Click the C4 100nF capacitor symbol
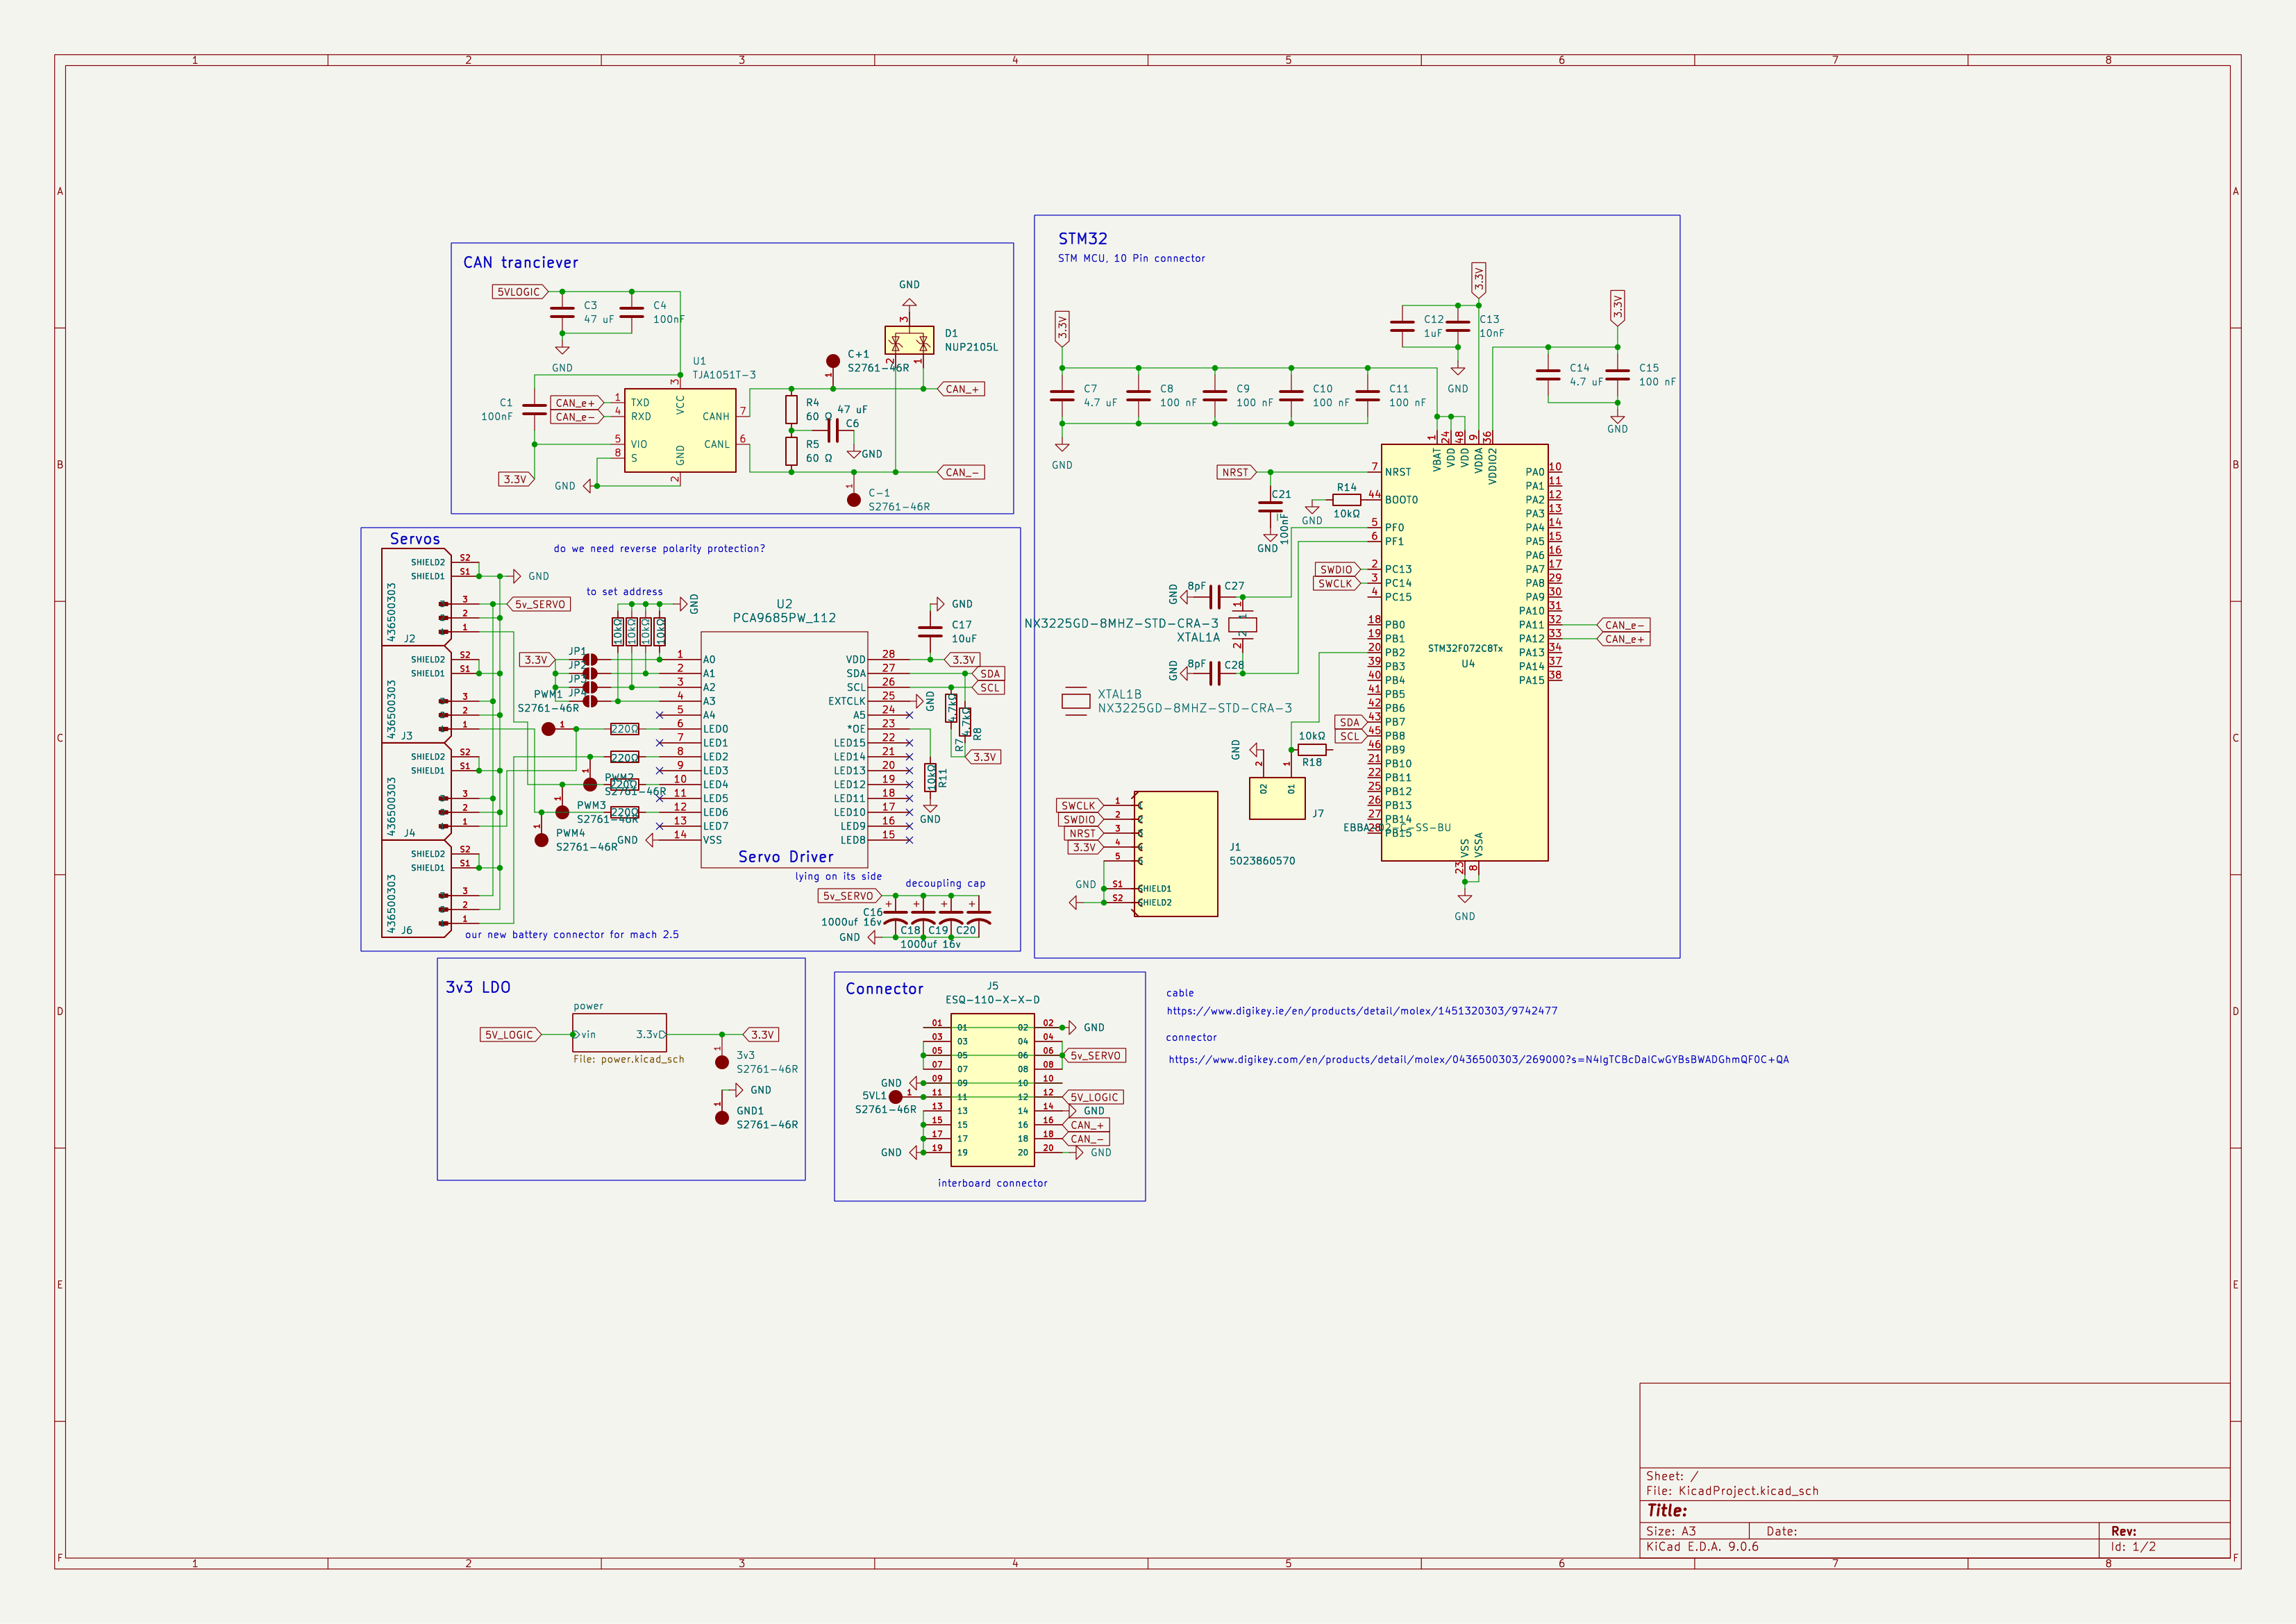Screen dimensions: 2296x1624 click(x=631, y=312)
